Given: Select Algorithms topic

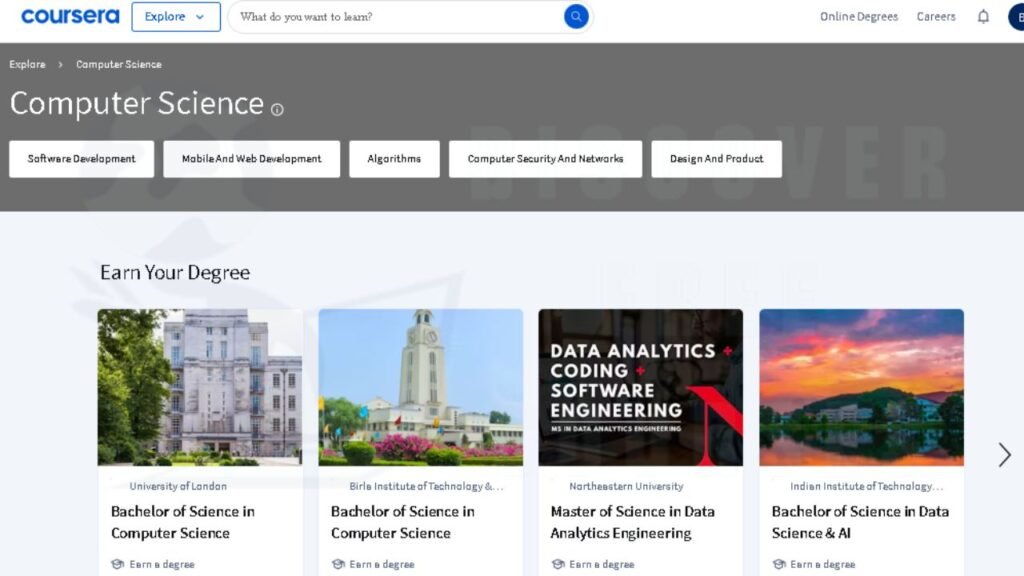Looking at the screenshot, I should (x=394, y=159).
